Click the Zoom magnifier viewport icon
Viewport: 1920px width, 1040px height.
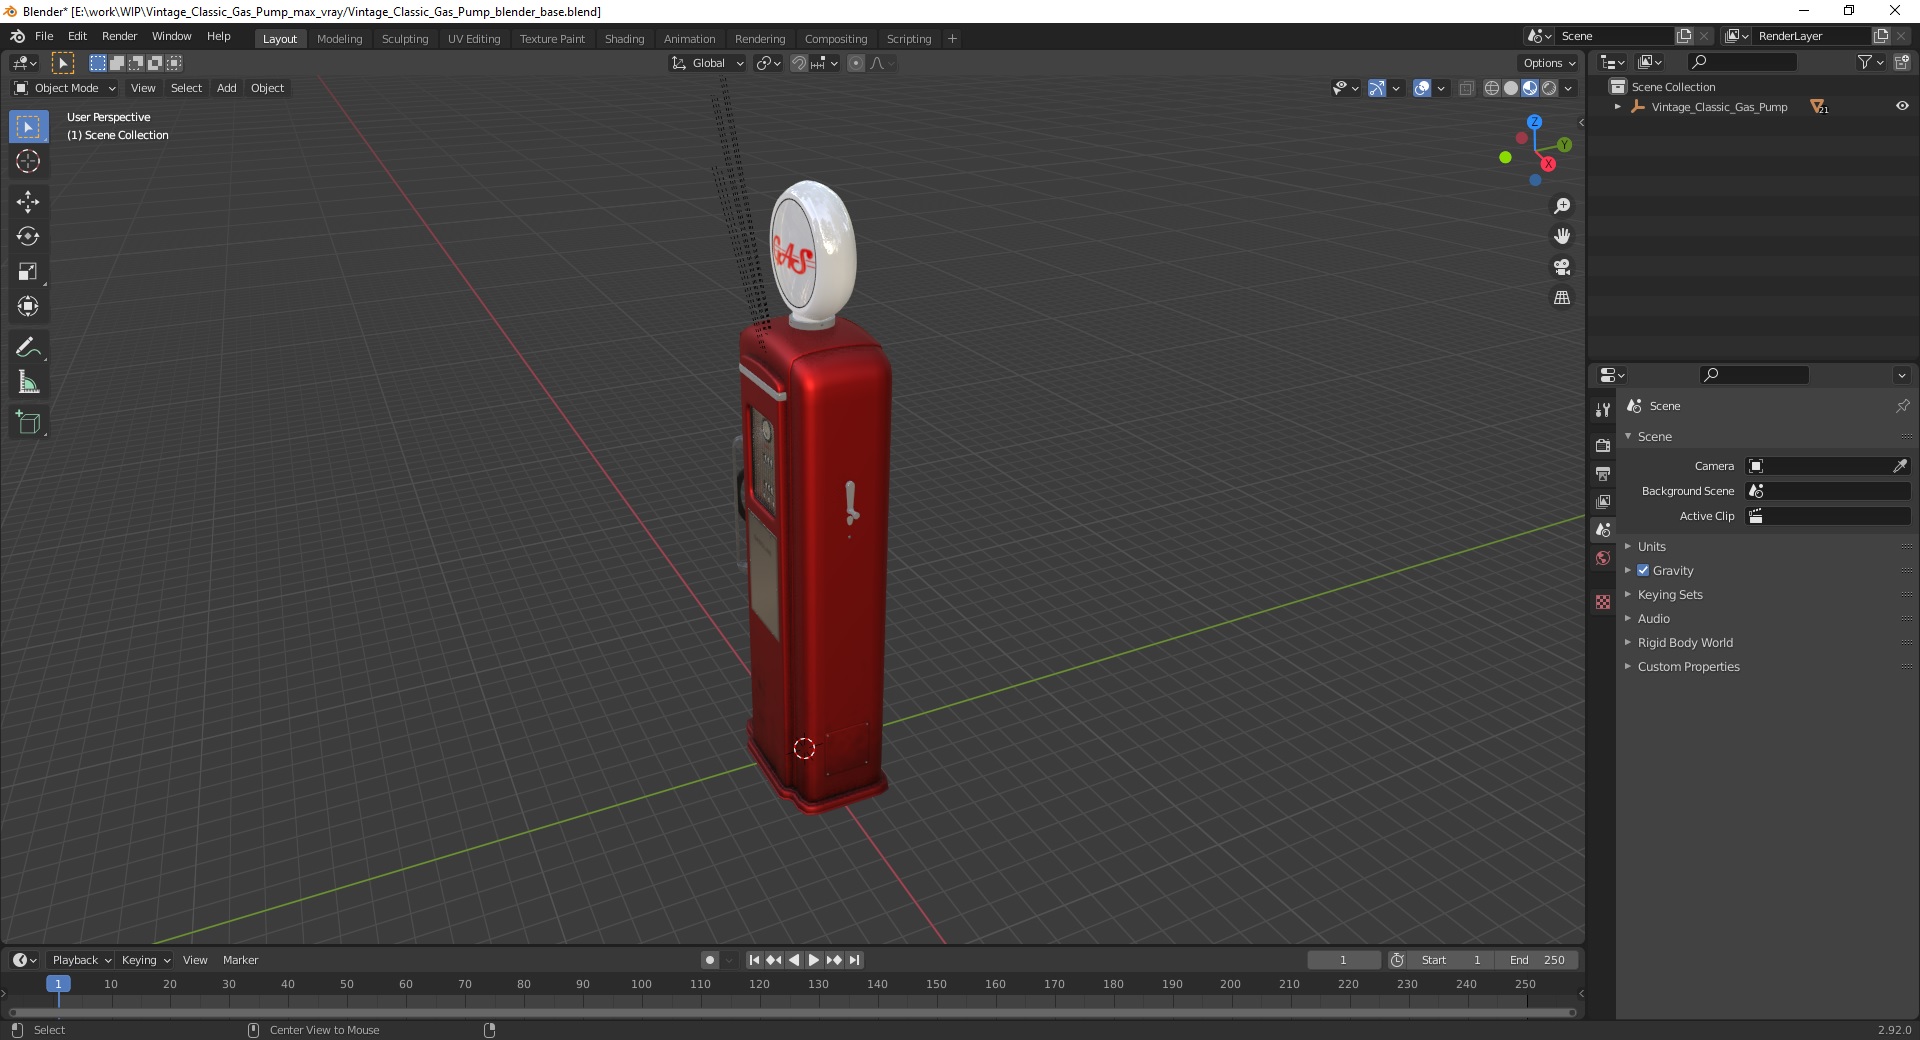[1561, 206]
